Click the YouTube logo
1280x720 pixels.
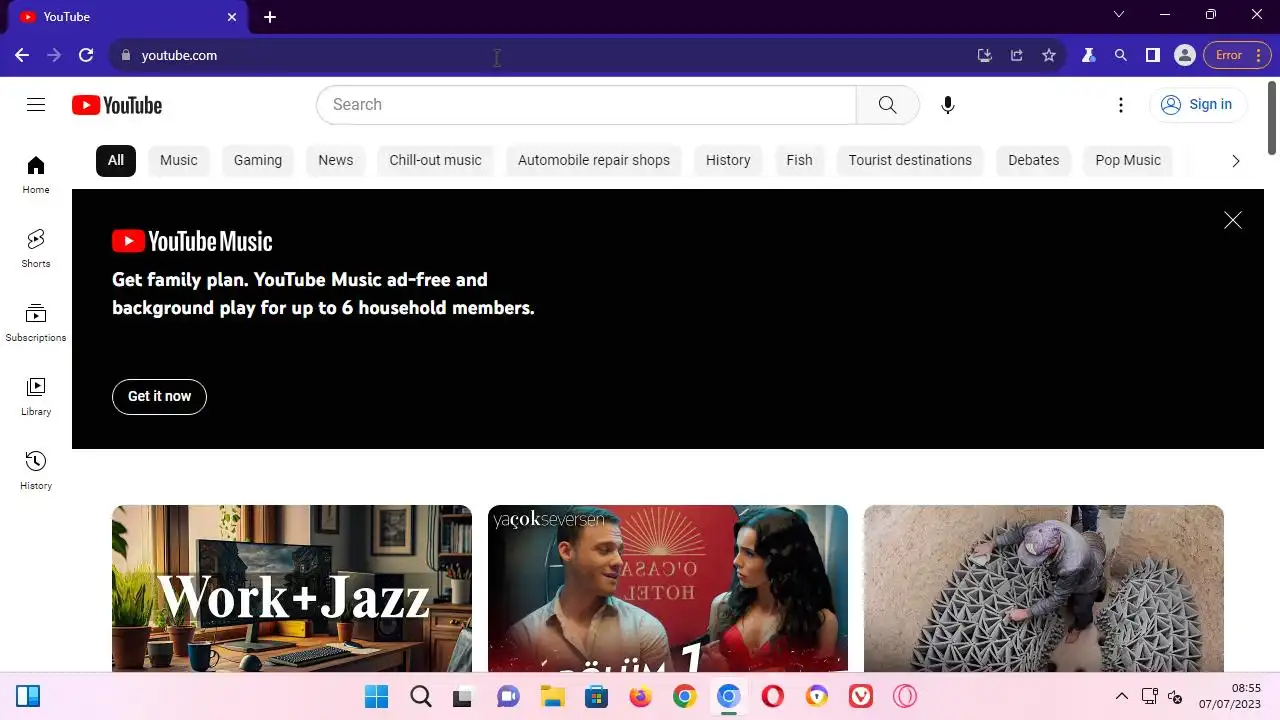click(x=117, y=105)
